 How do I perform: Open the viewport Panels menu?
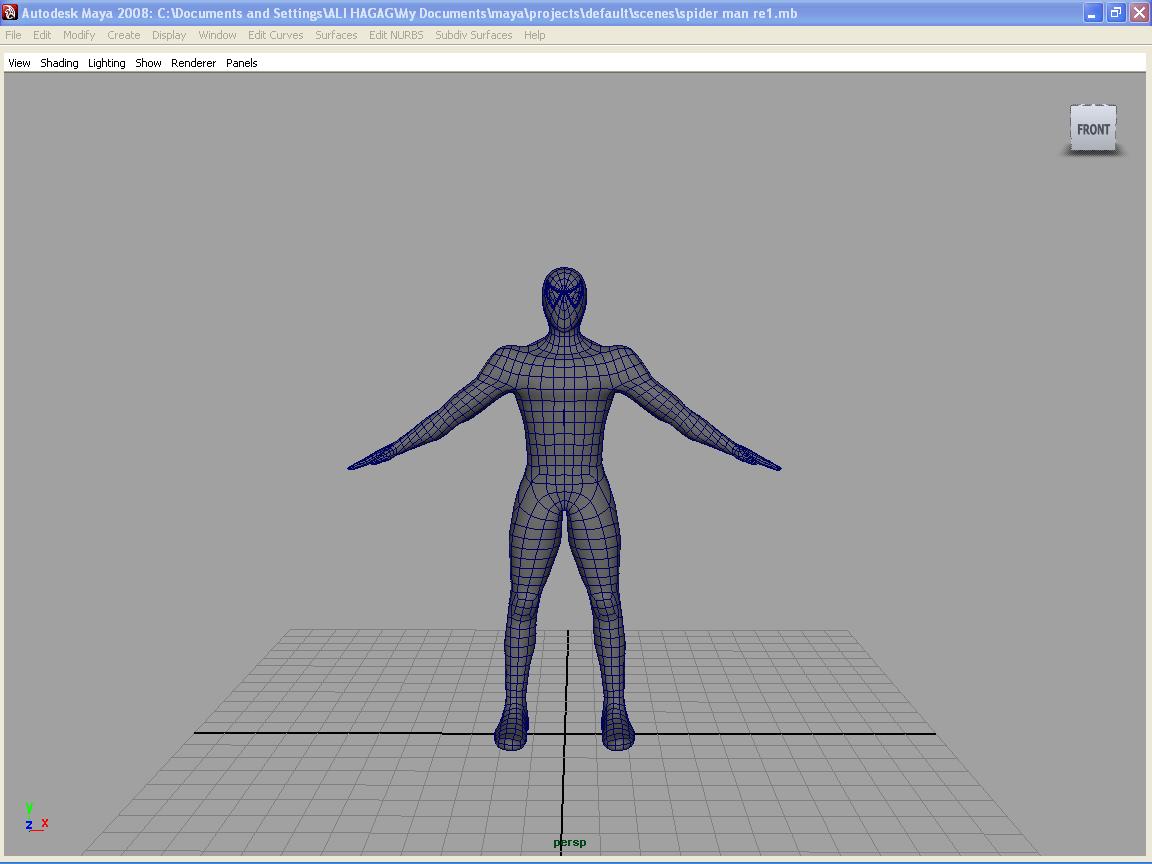[x=242, y=63]
